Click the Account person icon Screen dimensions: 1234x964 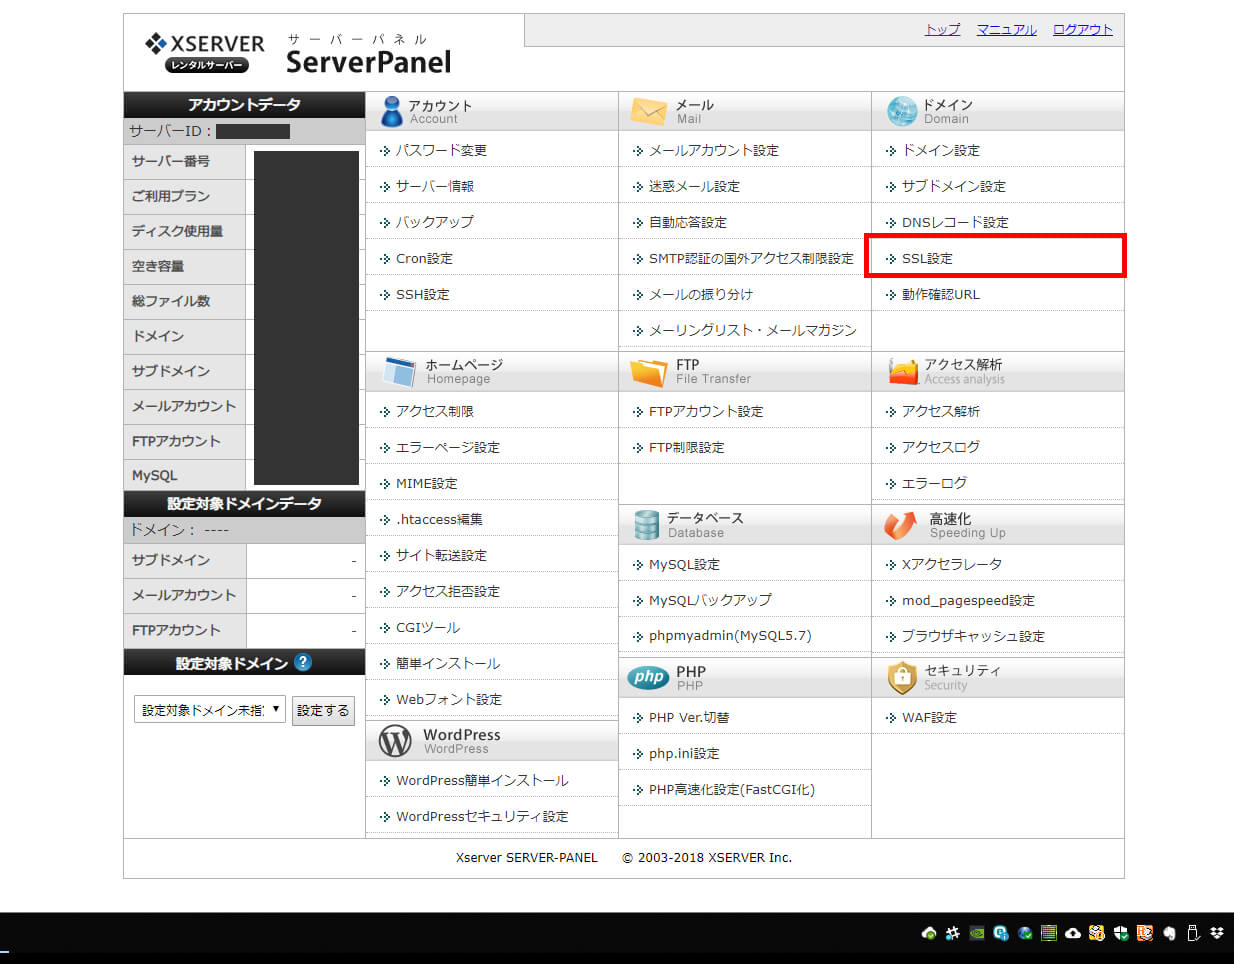pos(392,111)
